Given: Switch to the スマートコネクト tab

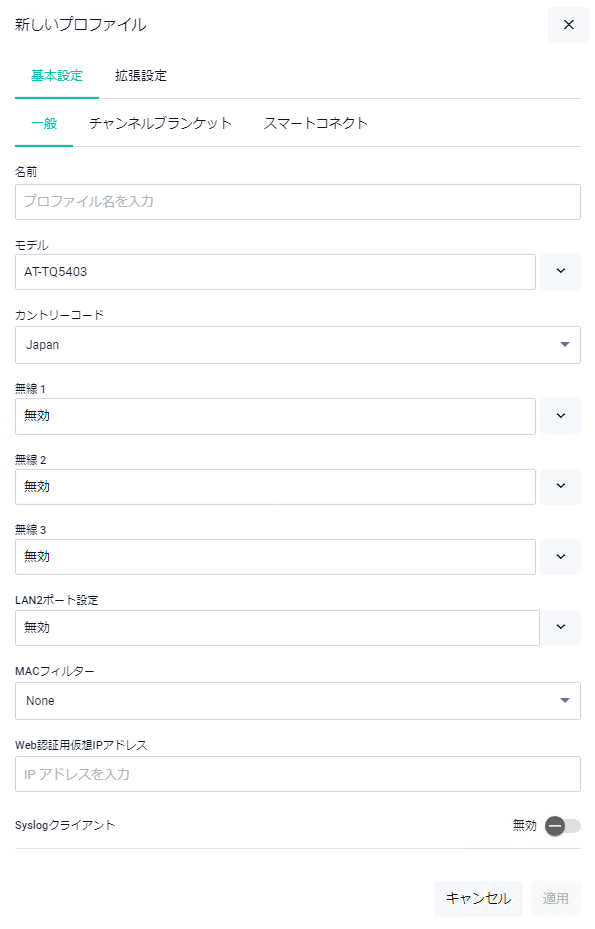Looking at the screenshot, I should pyautogui.click(x=315, y=123).
